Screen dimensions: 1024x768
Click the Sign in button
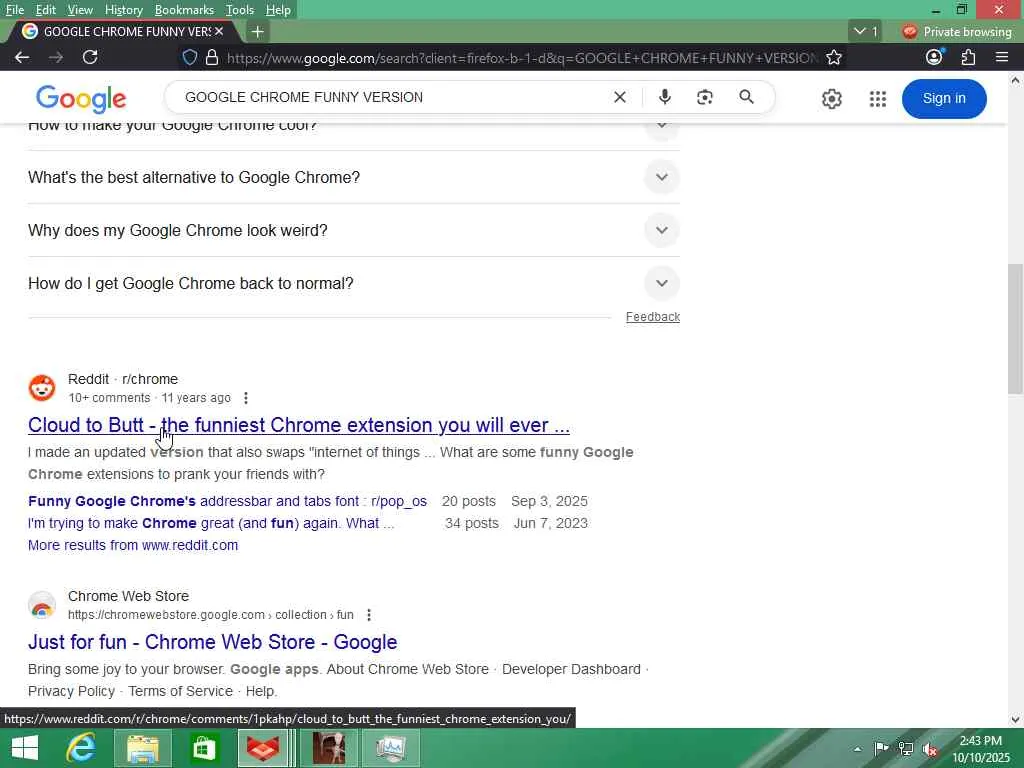pos(944,99)
